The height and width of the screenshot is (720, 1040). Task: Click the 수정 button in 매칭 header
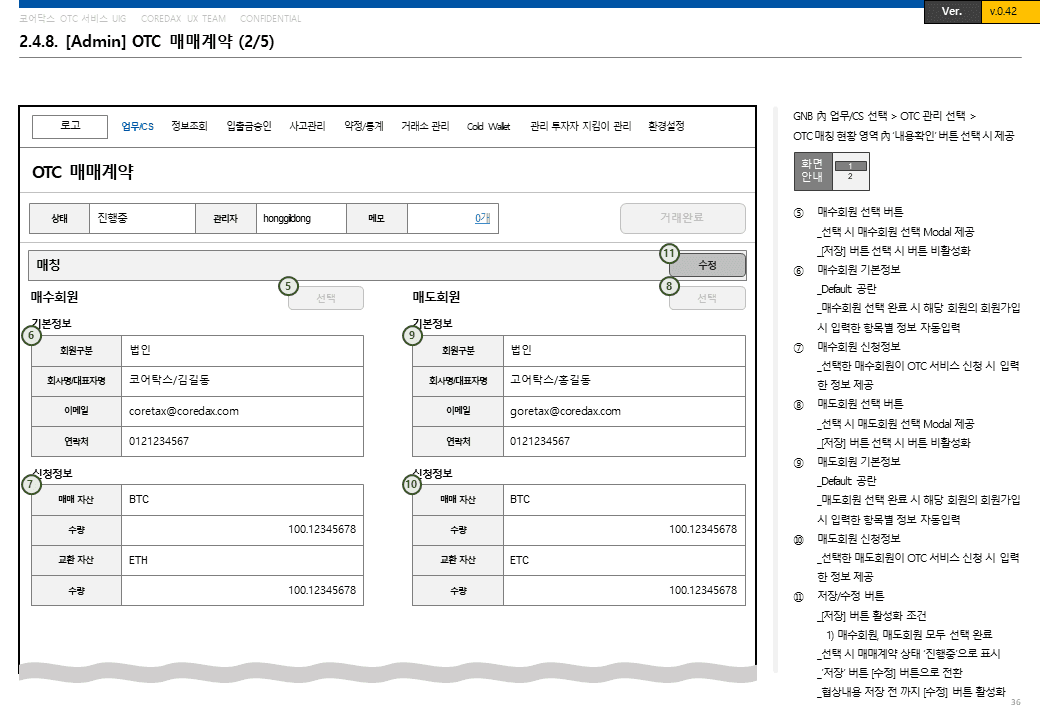point(708,265)
